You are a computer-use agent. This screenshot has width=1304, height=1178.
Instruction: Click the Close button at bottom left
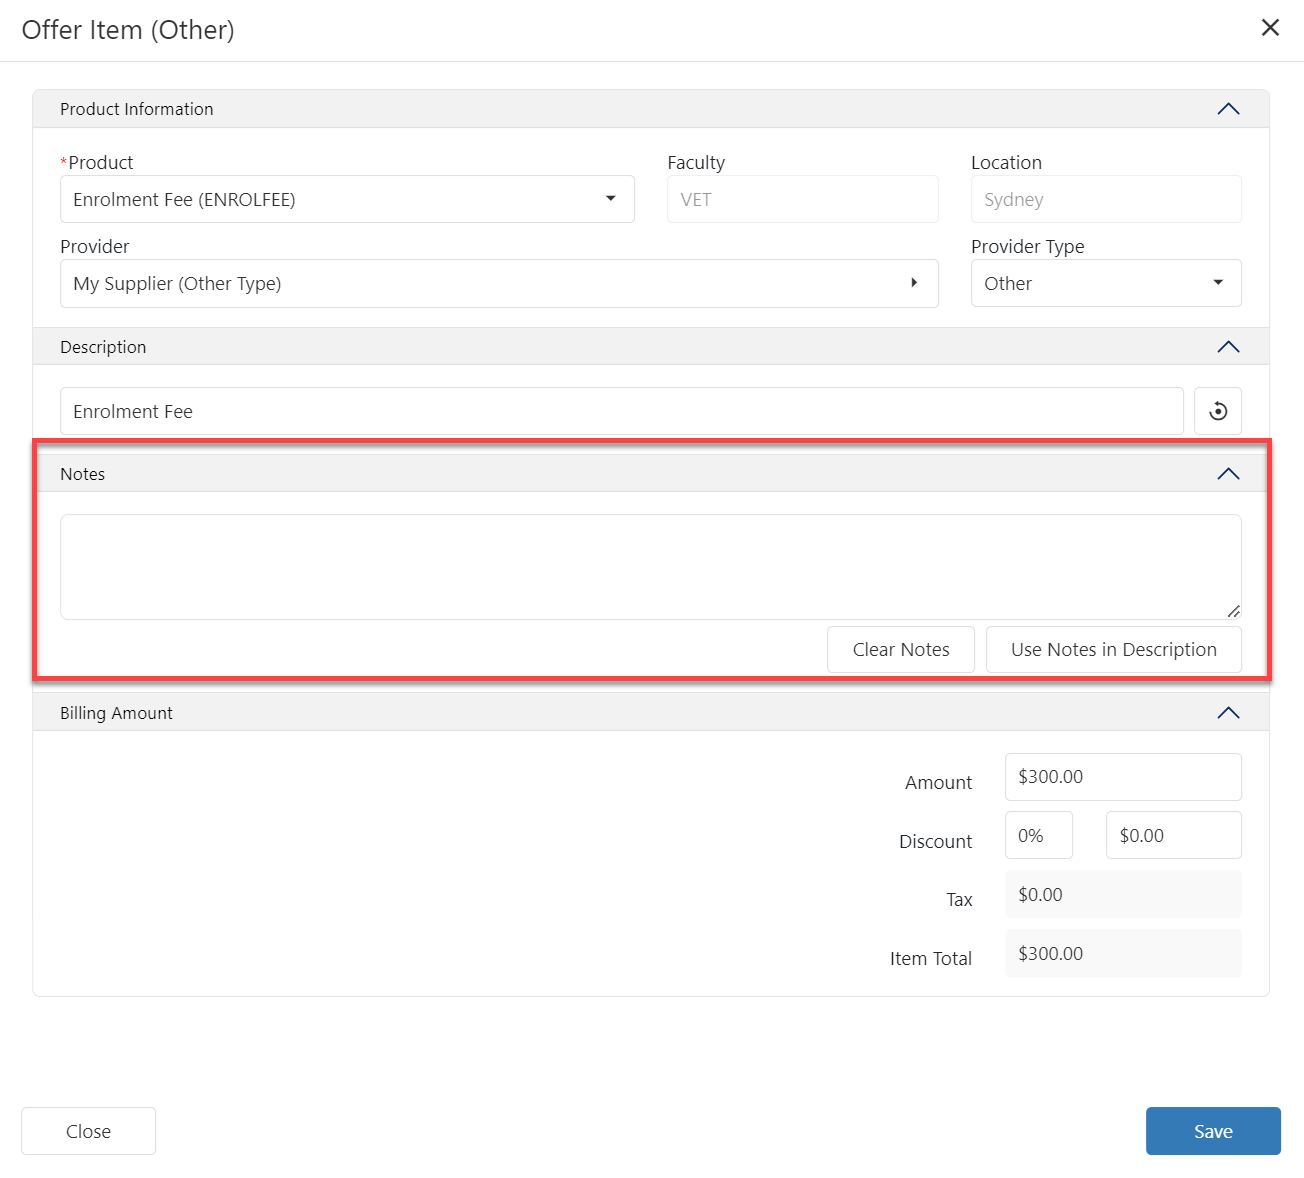point(88,1131)
